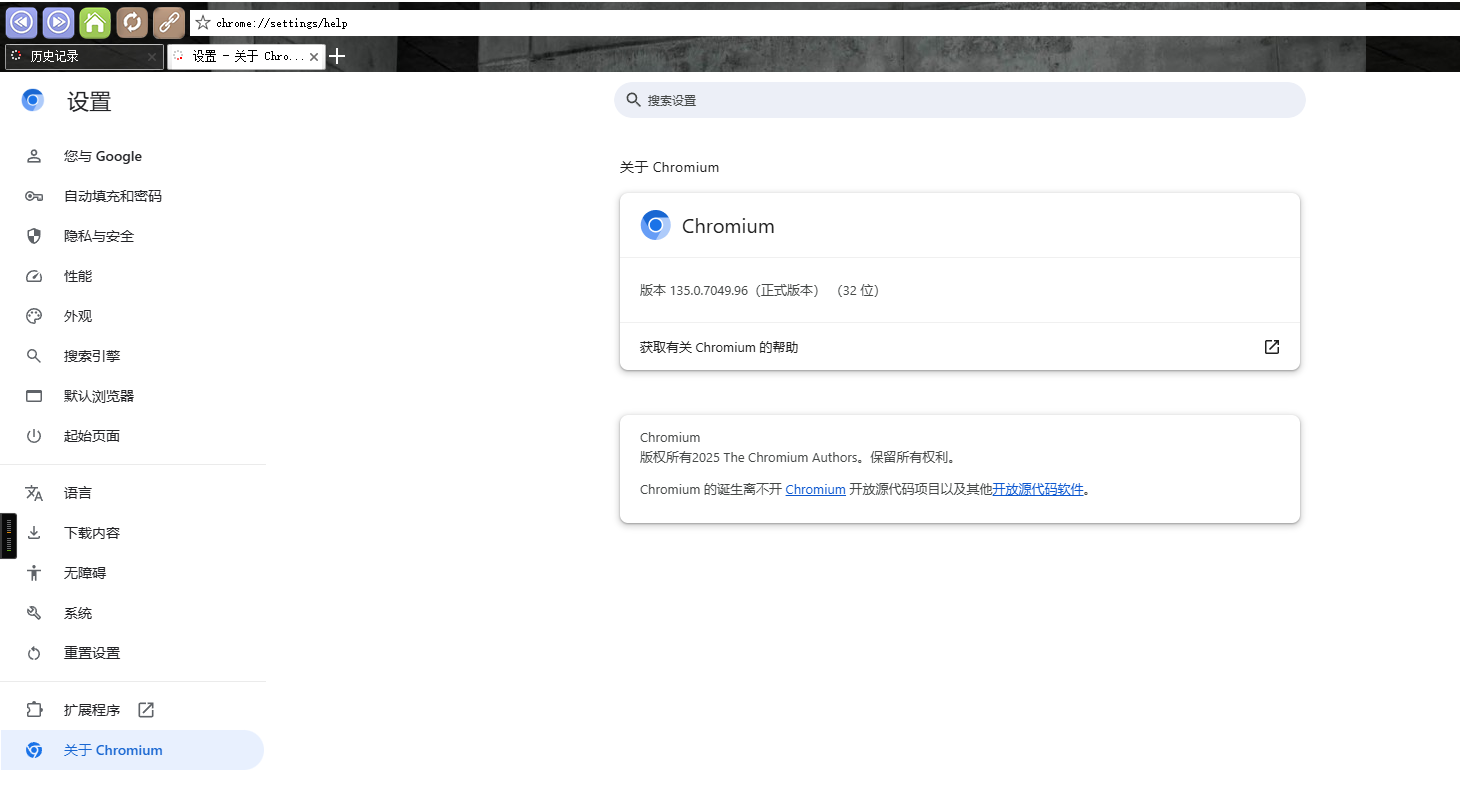Open a new tab with the plus icon
The height and width of the screenshot is (806, 1460).
click(x=338, y=56)
